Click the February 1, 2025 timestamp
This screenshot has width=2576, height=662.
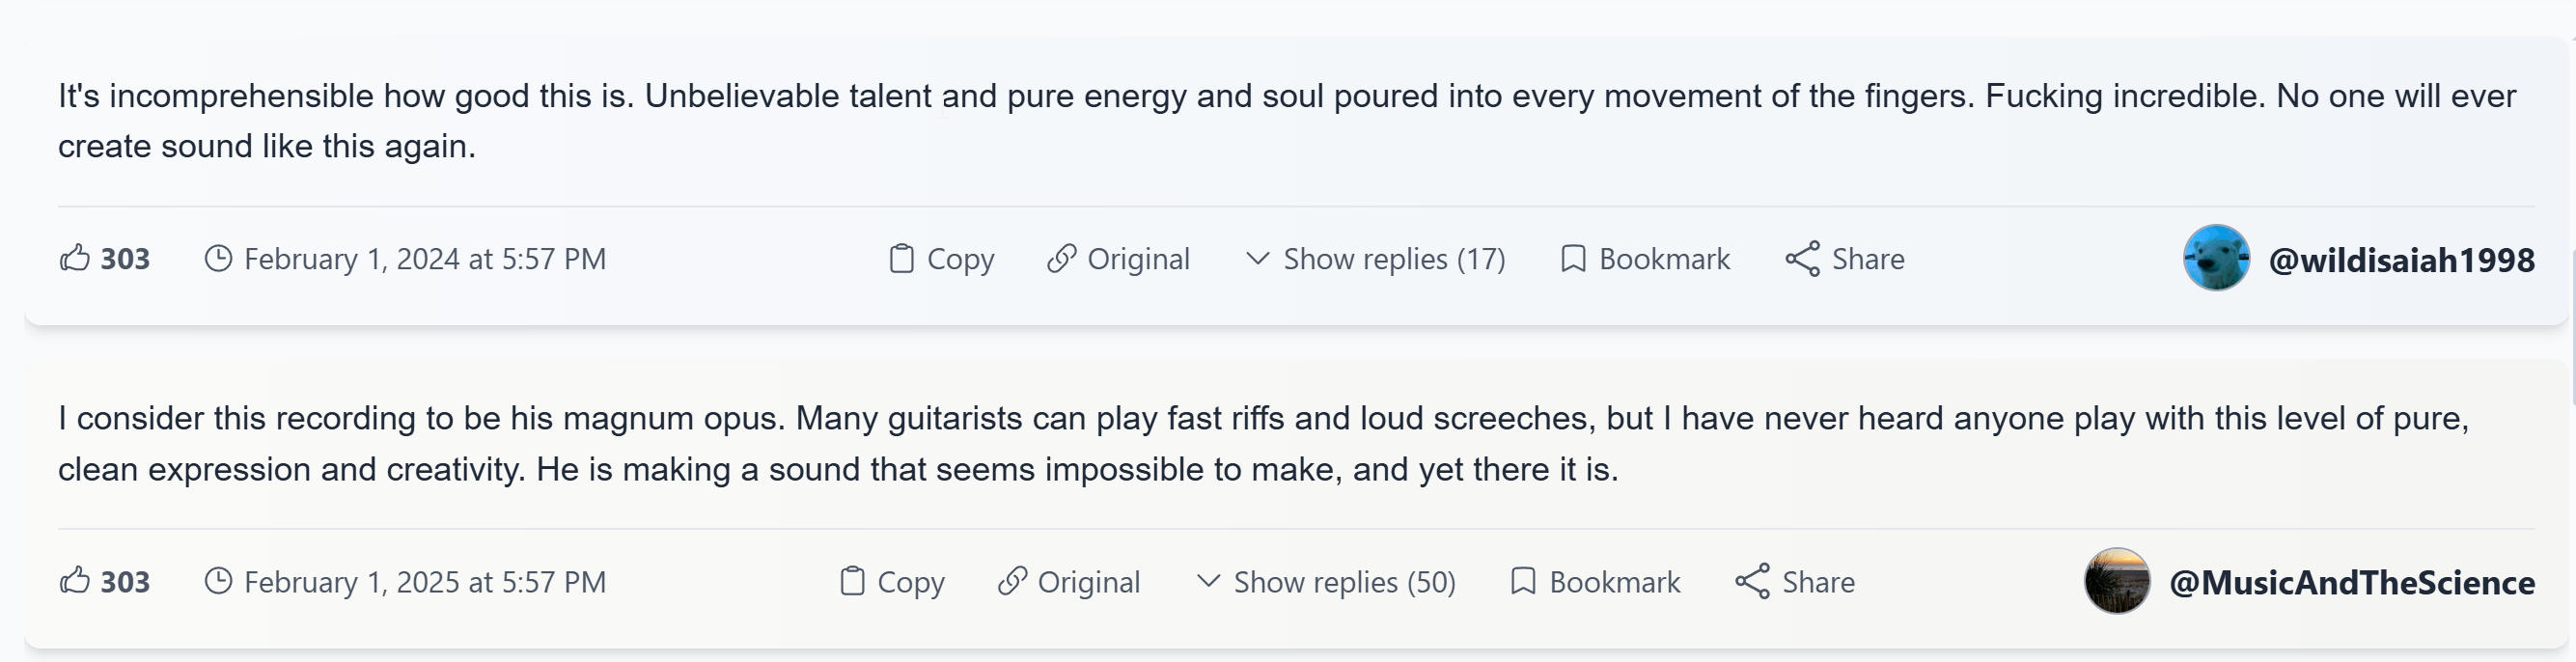[x=424, y=581]
